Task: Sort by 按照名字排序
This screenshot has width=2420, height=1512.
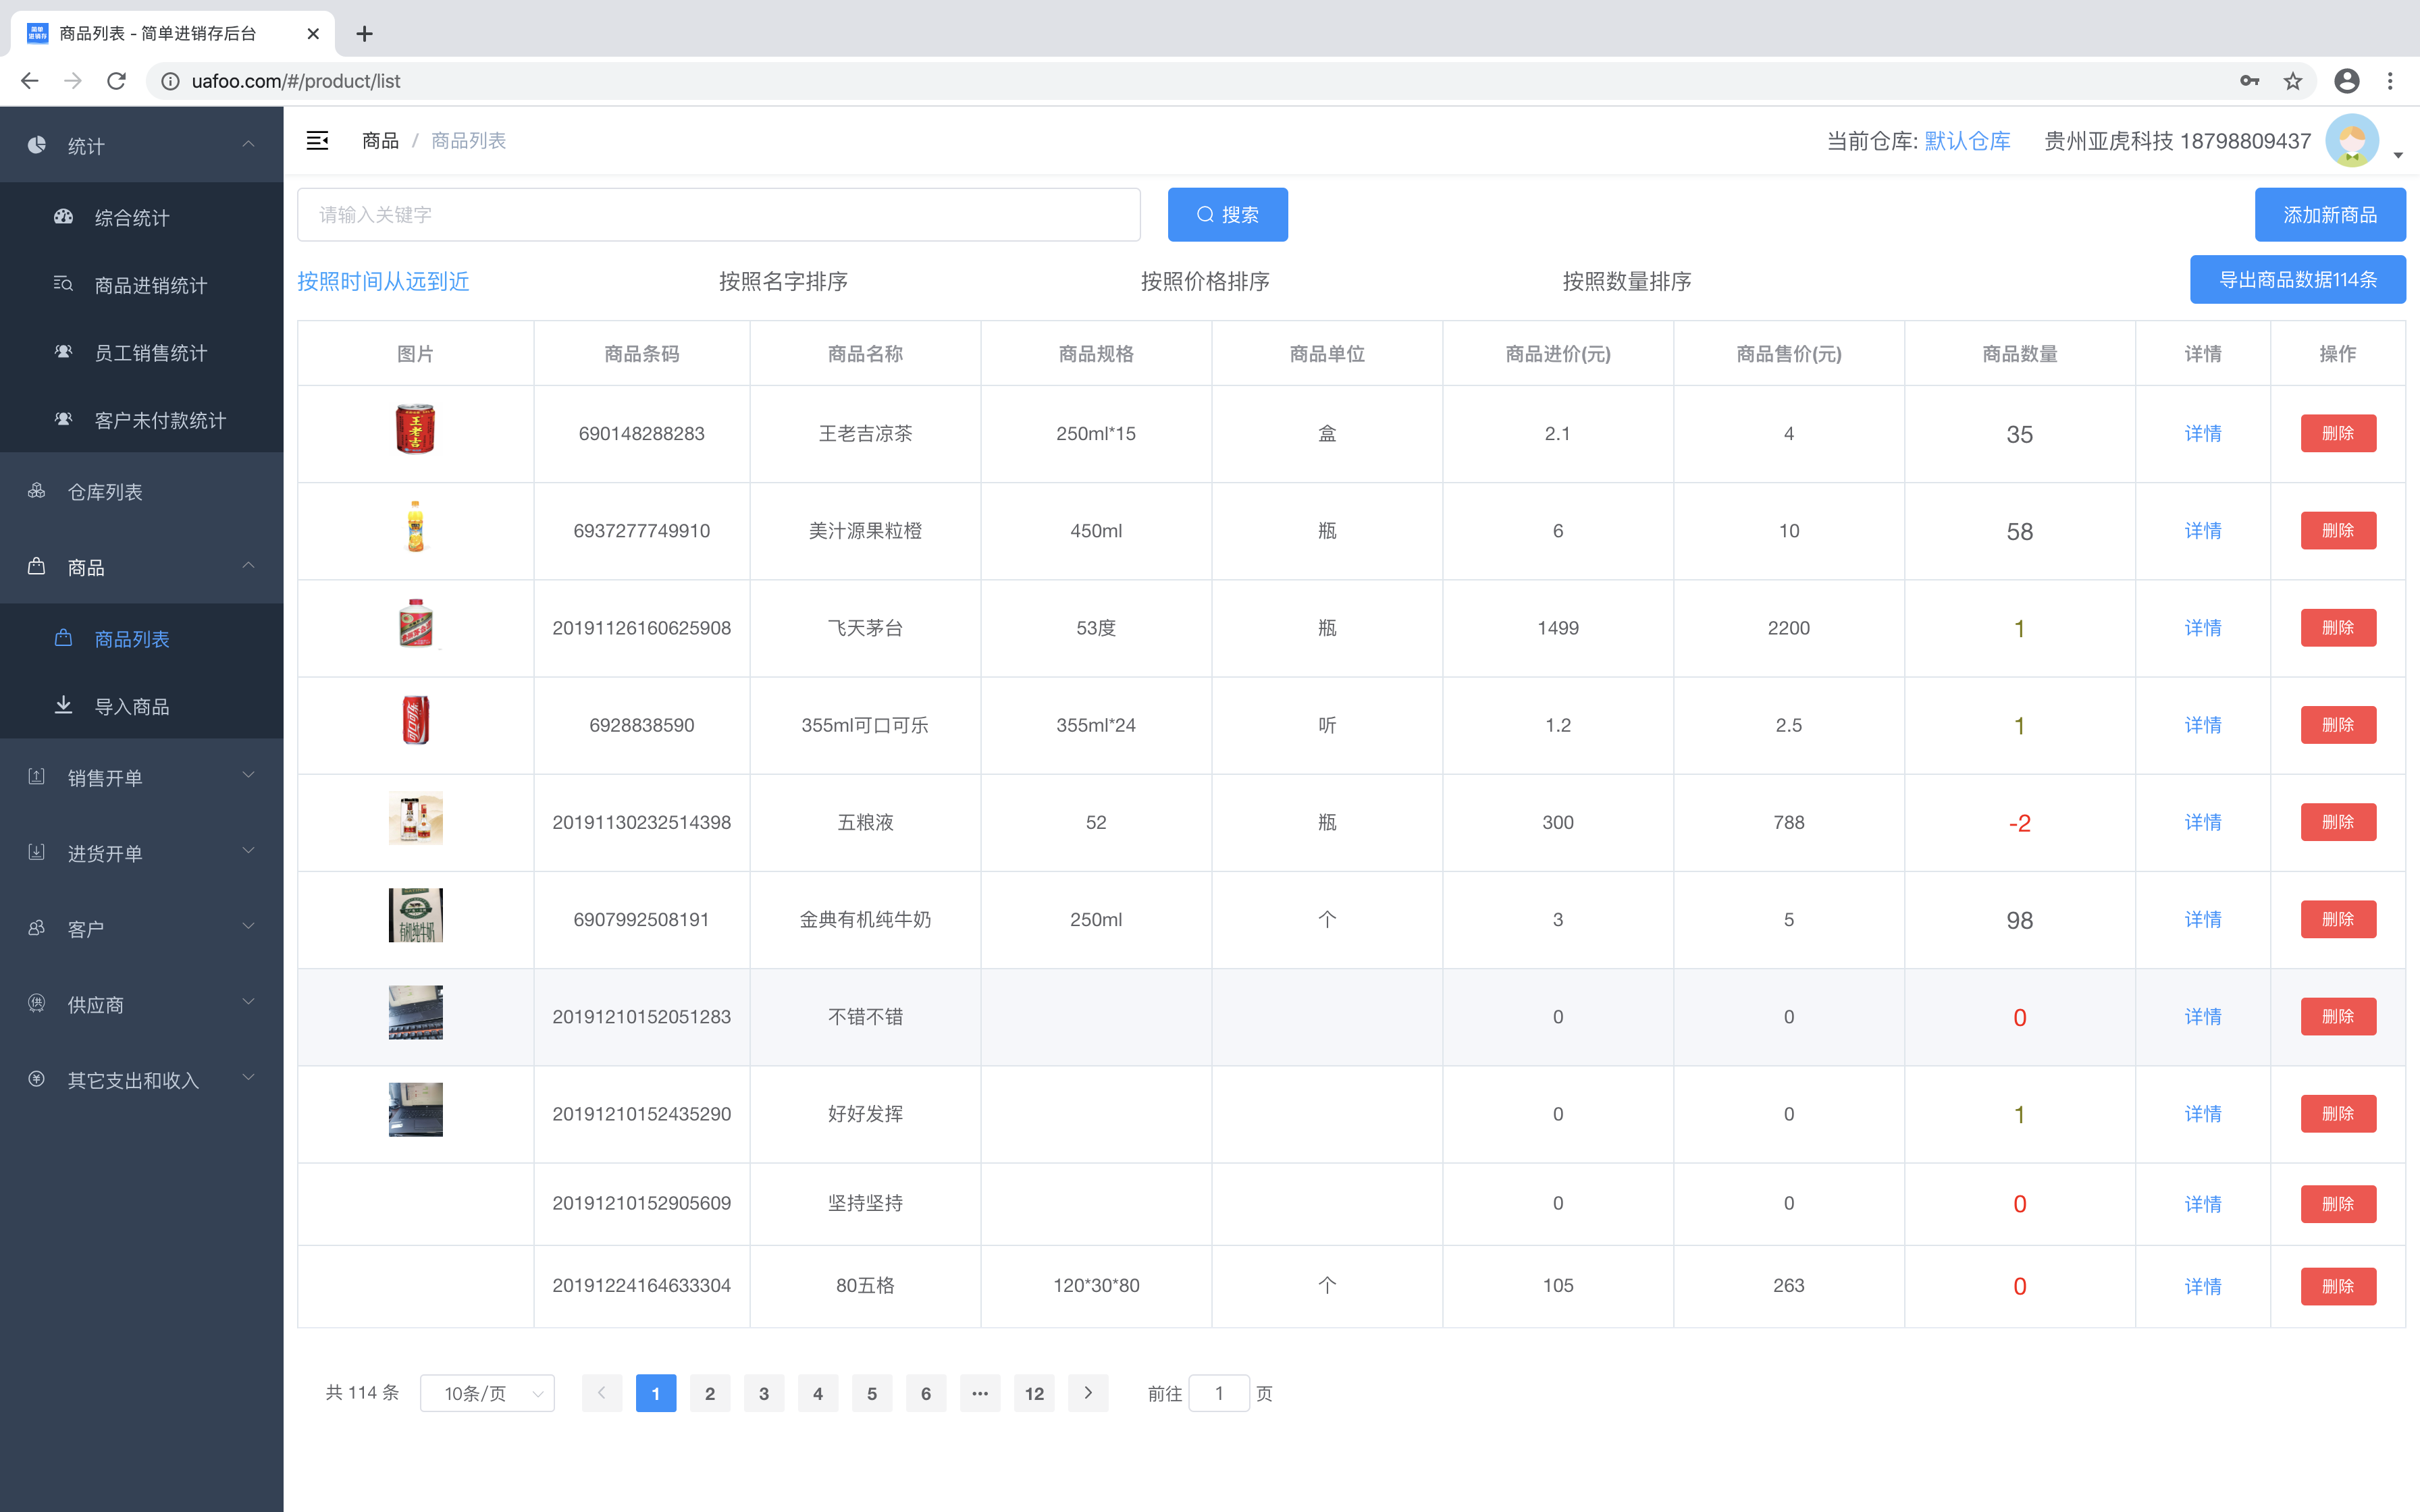Action: click(783, 281)
